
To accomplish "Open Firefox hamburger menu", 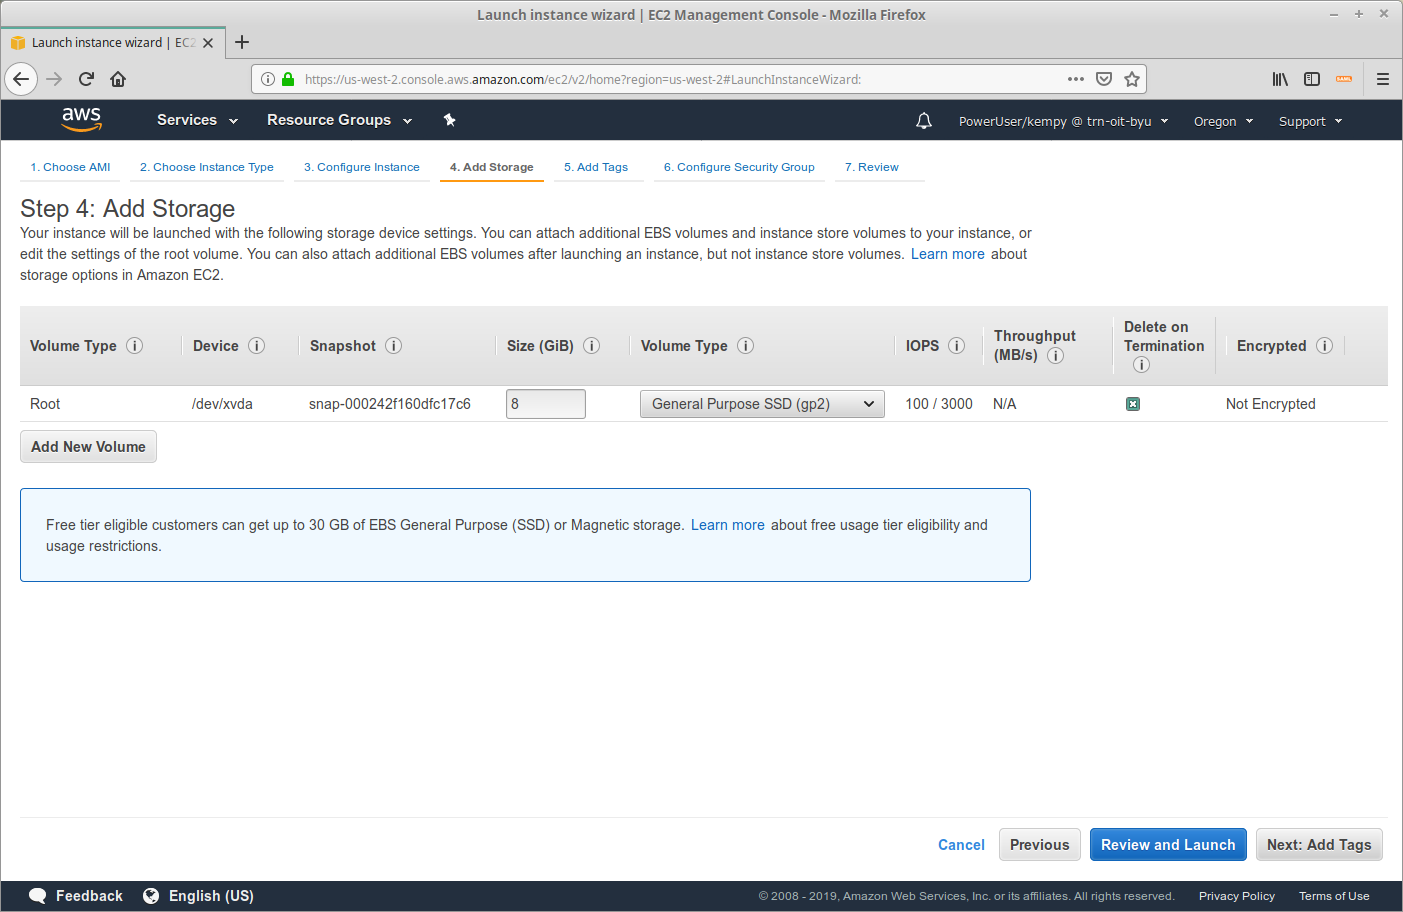I will pyautogui.click(x=1383, y=79).
